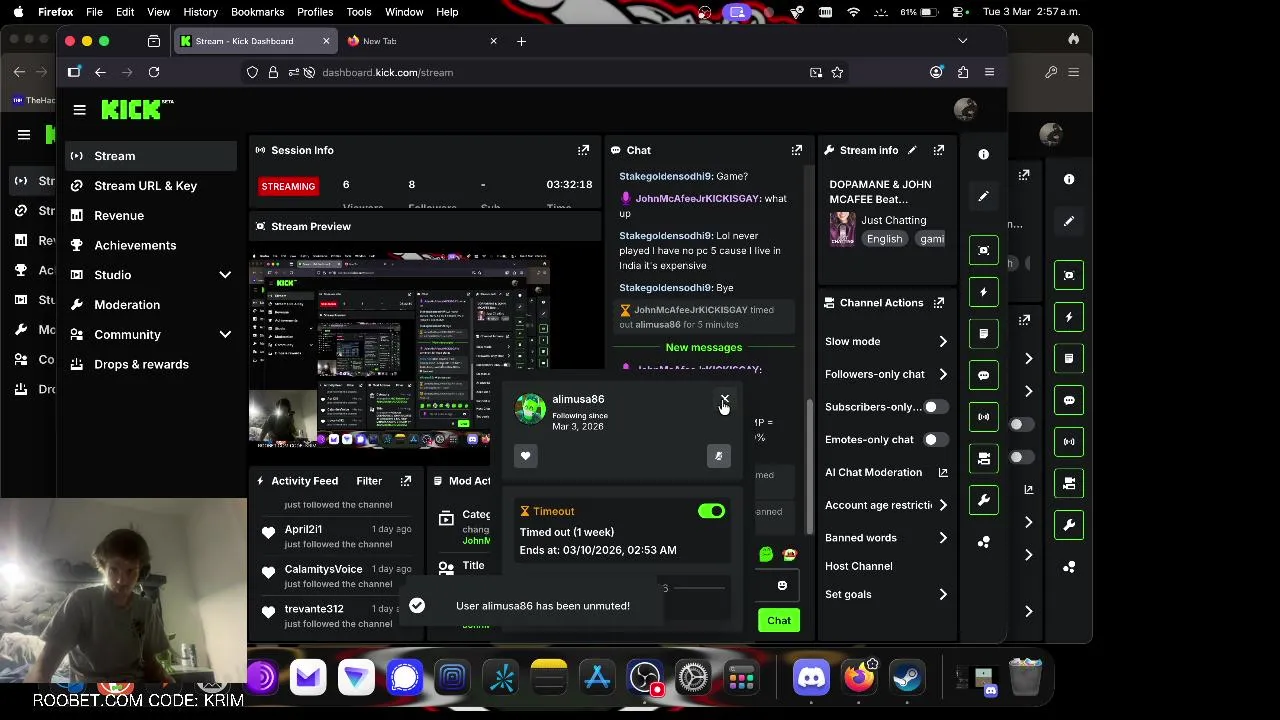Click the info icon in background window toolbar

(x=1069, y=179)
